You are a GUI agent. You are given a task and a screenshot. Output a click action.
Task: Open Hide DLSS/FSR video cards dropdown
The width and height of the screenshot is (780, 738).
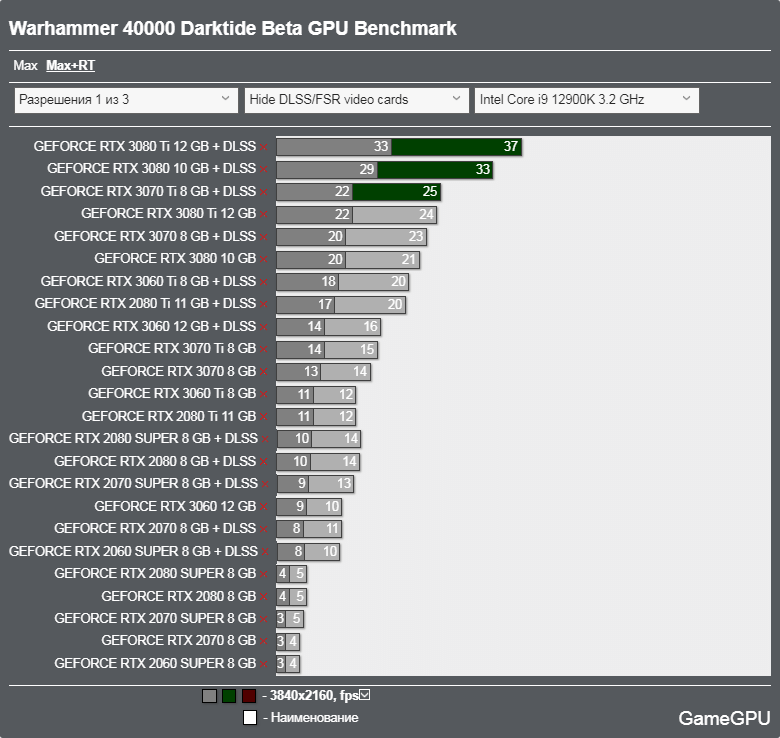tap(356, 100)
